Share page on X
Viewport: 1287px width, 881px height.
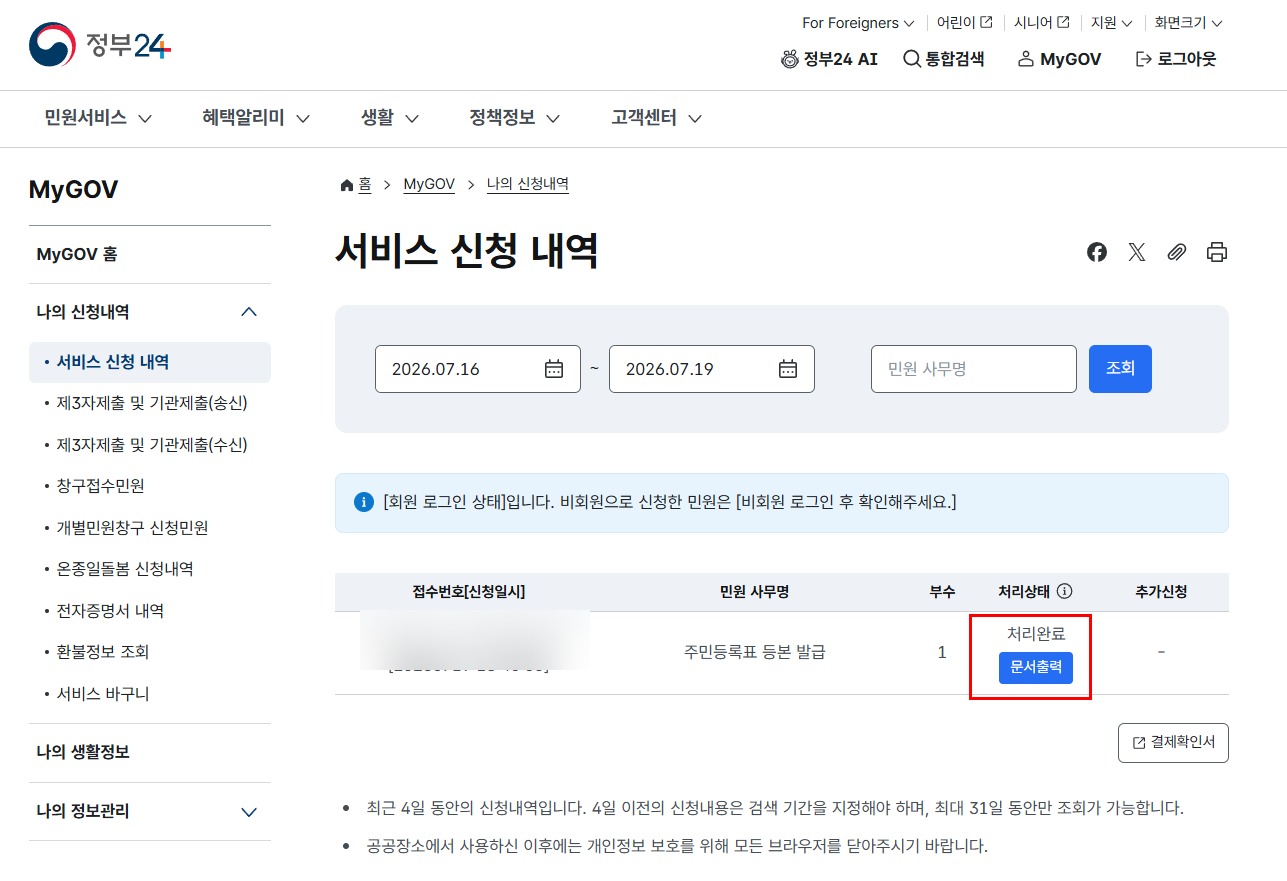[x=1137, y=252]
